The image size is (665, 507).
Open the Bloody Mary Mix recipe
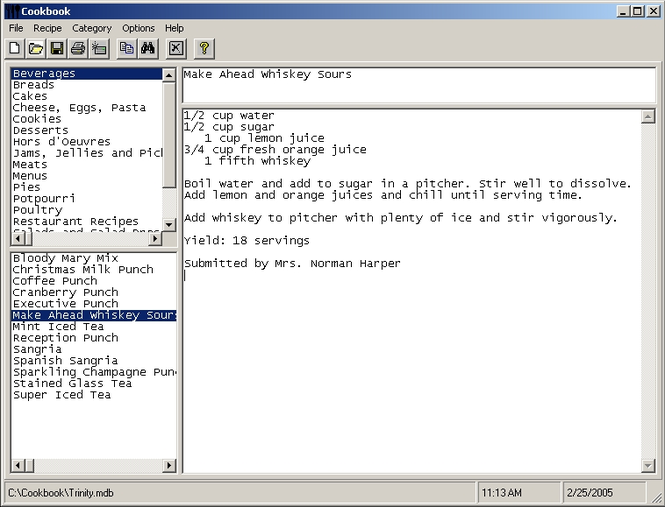tap(94, 258)
